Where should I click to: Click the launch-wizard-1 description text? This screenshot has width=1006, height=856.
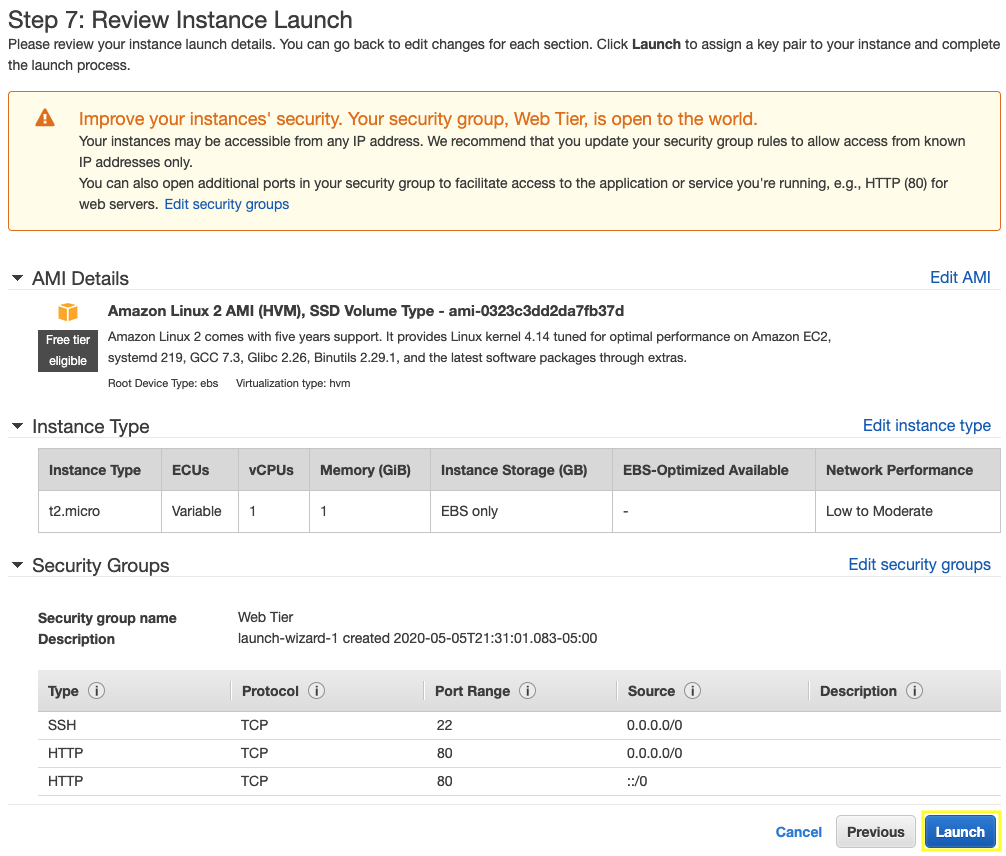pos(418,638)
